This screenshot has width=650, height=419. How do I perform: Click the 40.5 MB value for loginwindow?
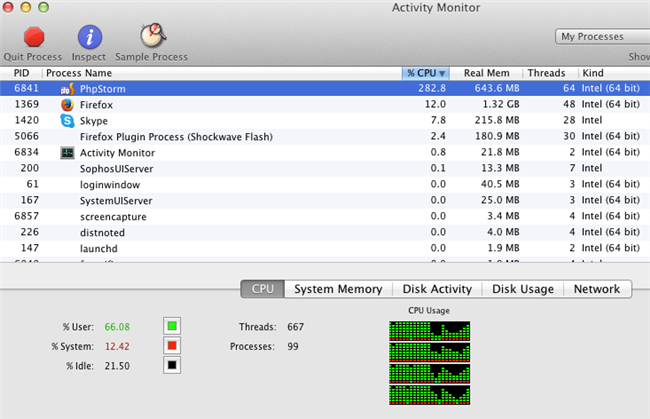tap(500, 184)
